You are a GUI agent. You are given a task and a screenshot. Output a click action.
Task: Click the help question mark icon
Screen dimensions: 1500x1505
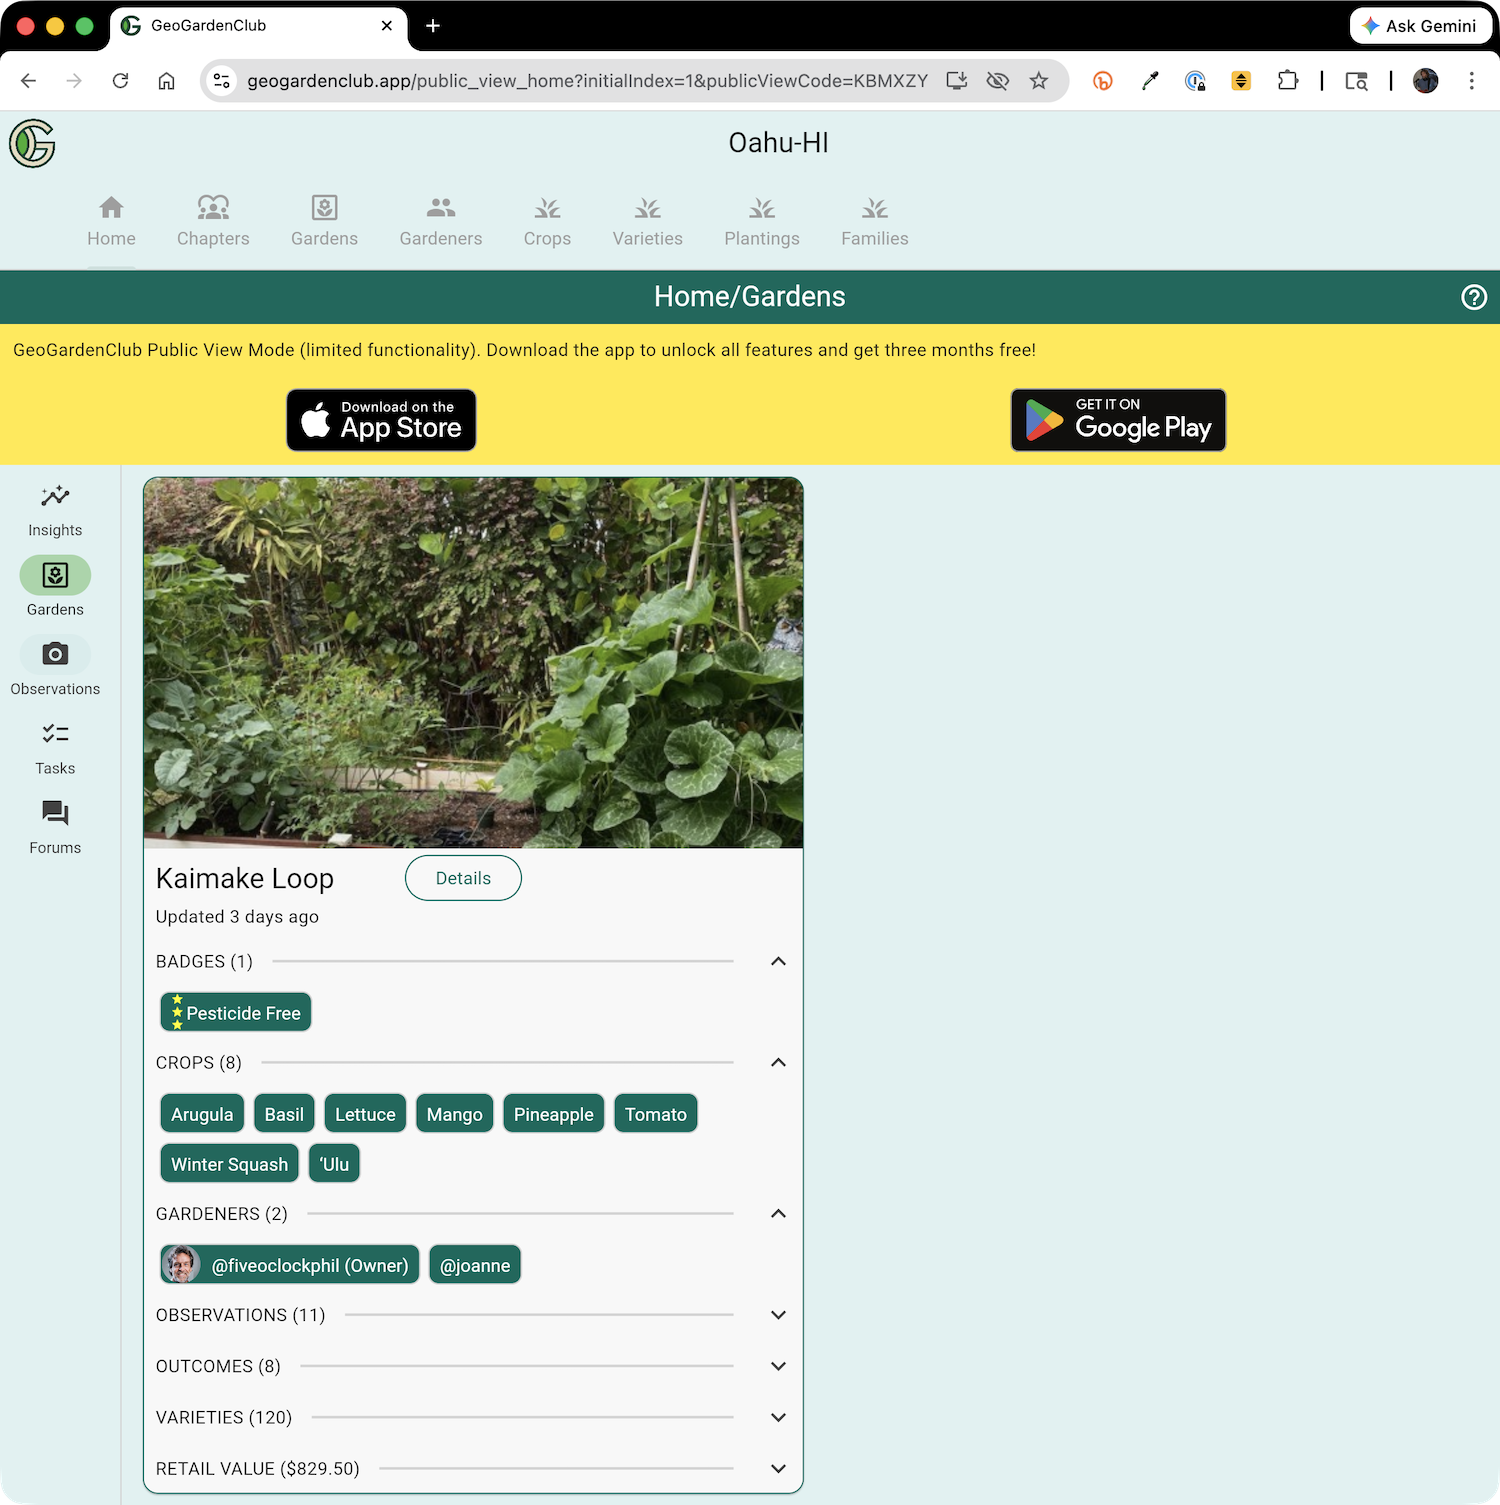tap(1473, 297)
